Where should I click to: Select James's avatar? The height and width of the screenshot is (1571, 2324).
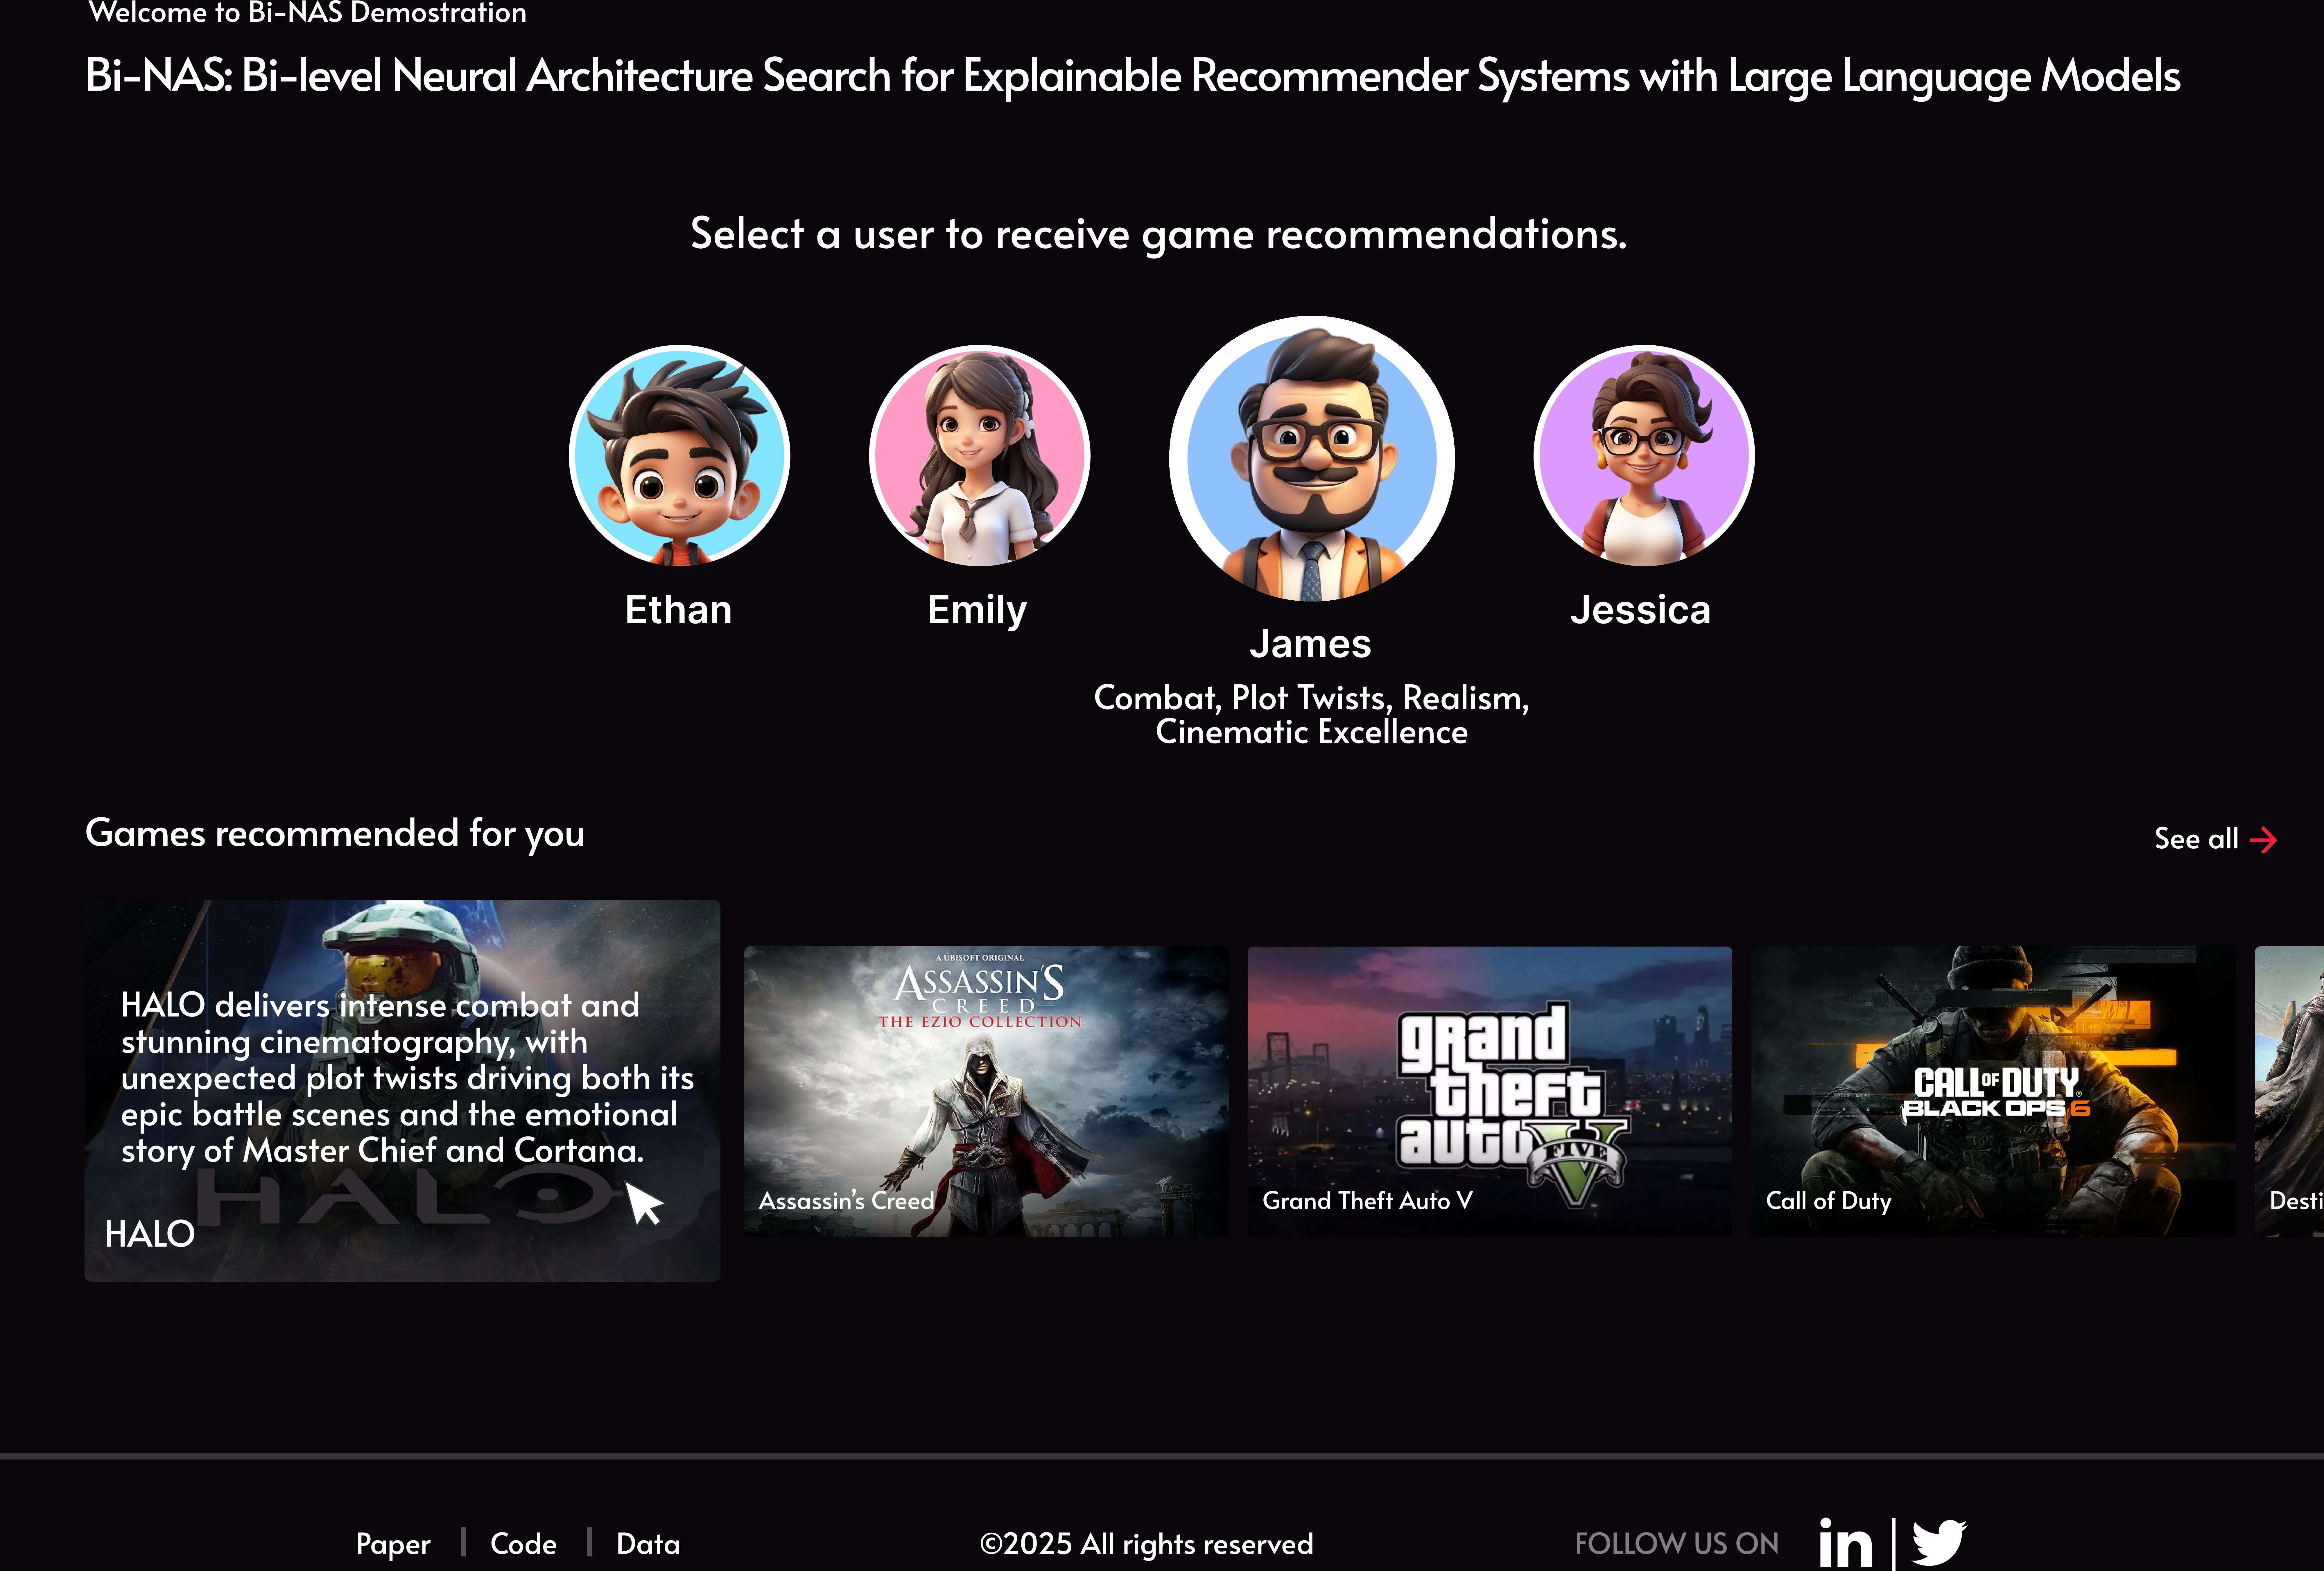click(1311, 459)
